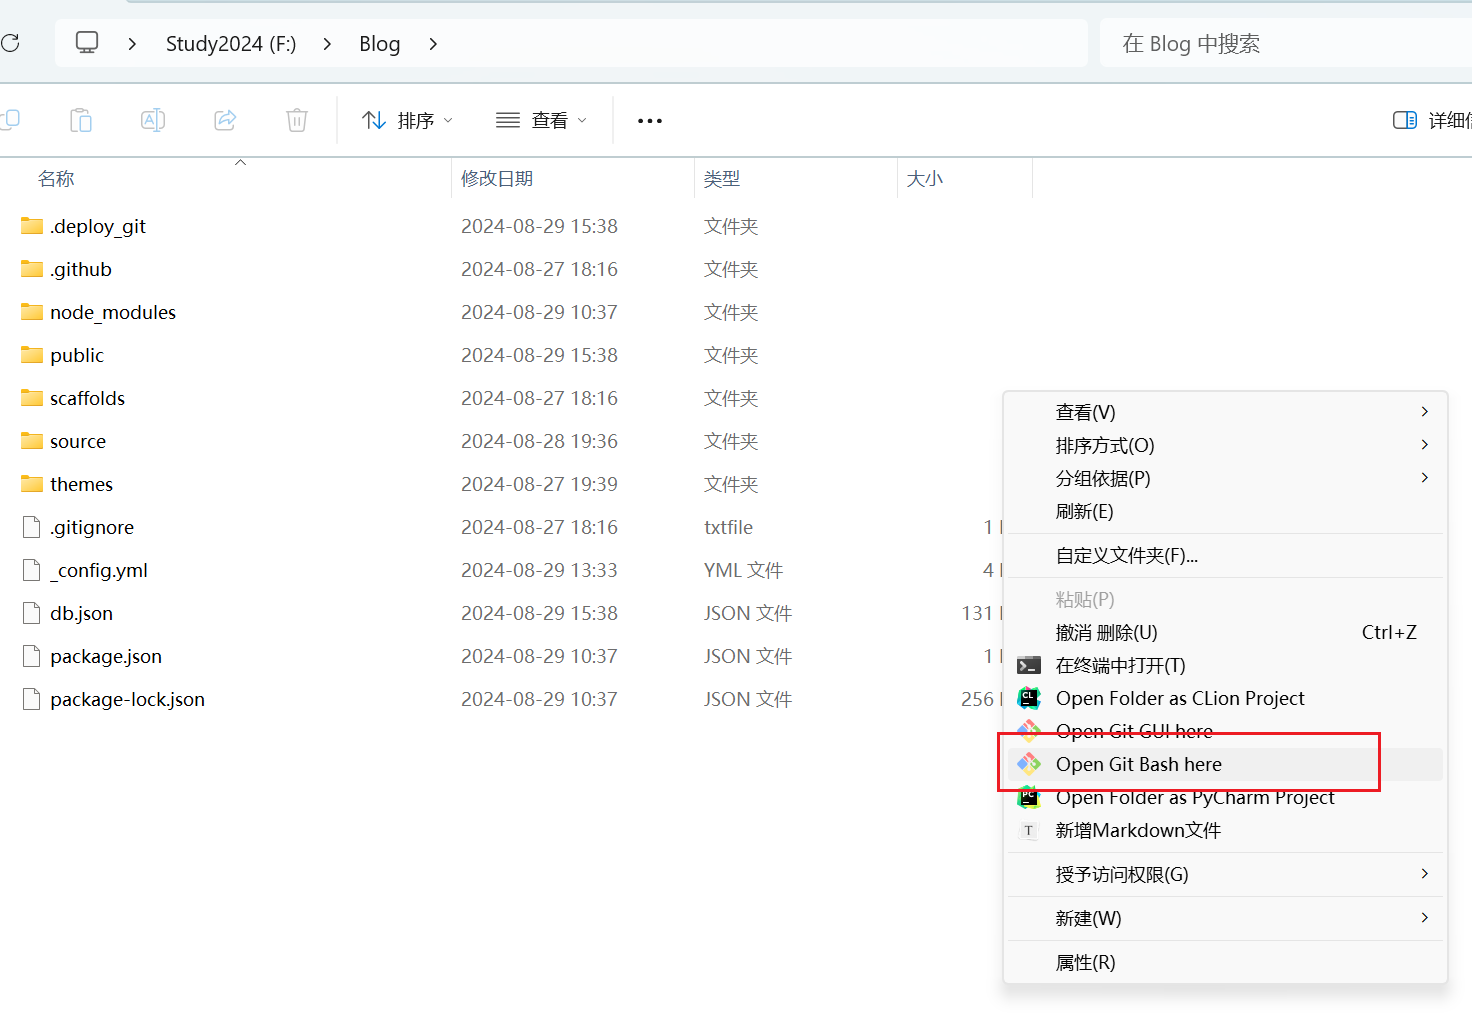
Task: Expand the chevron after Study2024 (F:)
Action: tap(327, 44)
